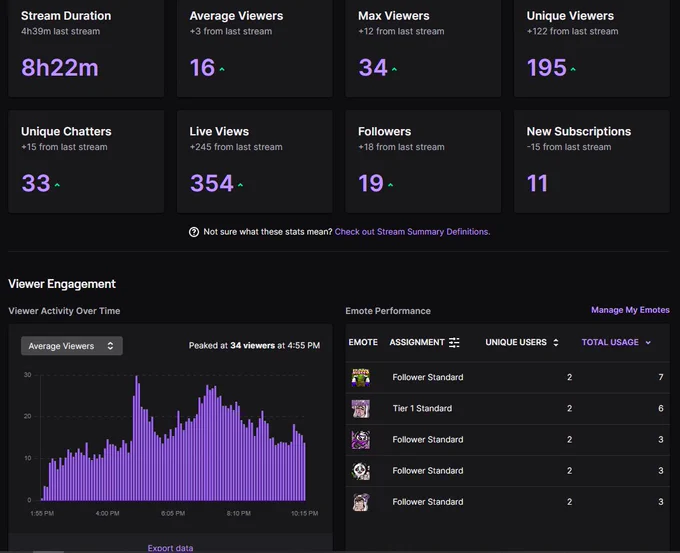Viewport: 680px width, 553px height.
Task: Select the Tier 1 Standard emote thumbnail
Action: [x=361, y=409]
